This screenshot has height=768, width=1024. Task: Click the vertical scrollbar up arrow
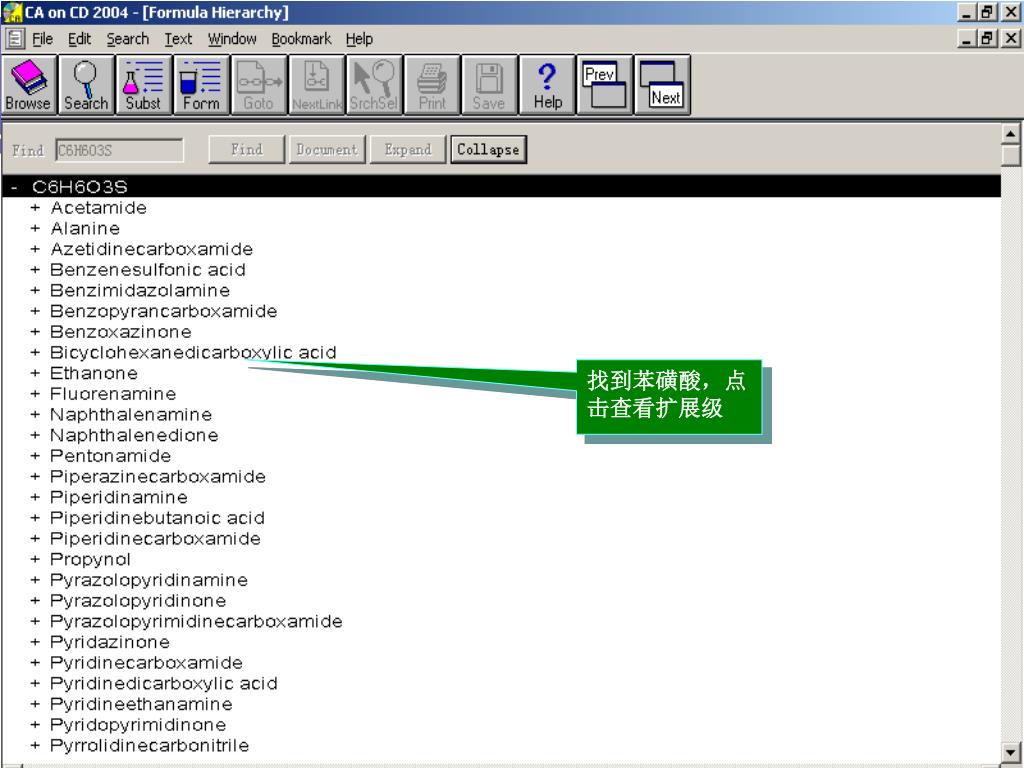(x=1011, y=134)
